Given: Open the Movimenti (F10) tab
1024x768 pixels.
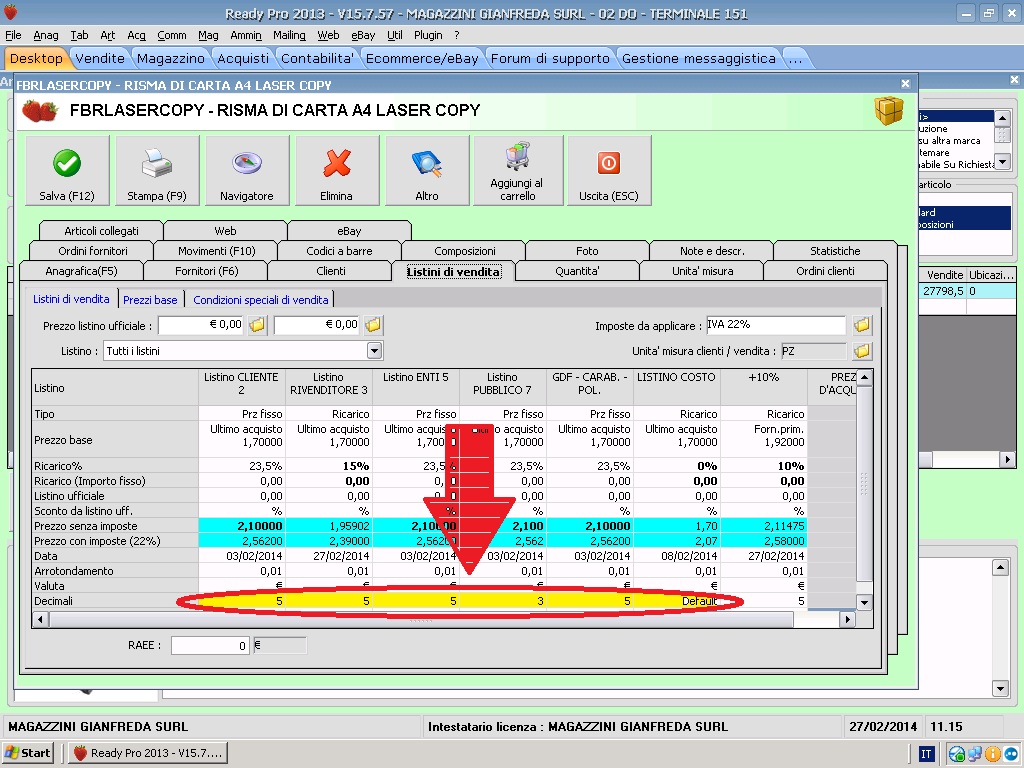Looking at the screenshot, I should pyautogui.click(x=216, y=251).
